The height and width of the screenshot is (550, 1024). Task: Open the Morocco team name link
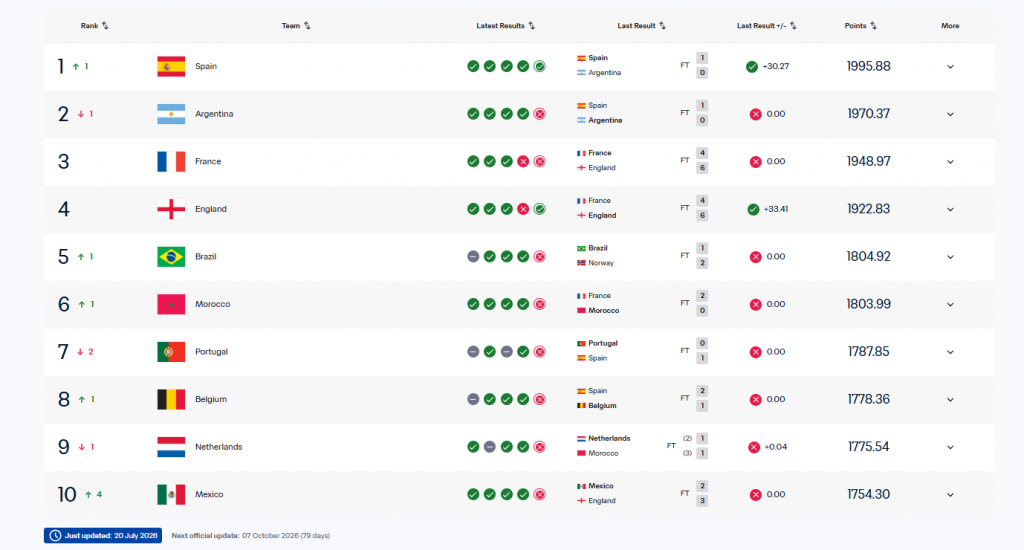pyautogui.click(x=213, y=304)
